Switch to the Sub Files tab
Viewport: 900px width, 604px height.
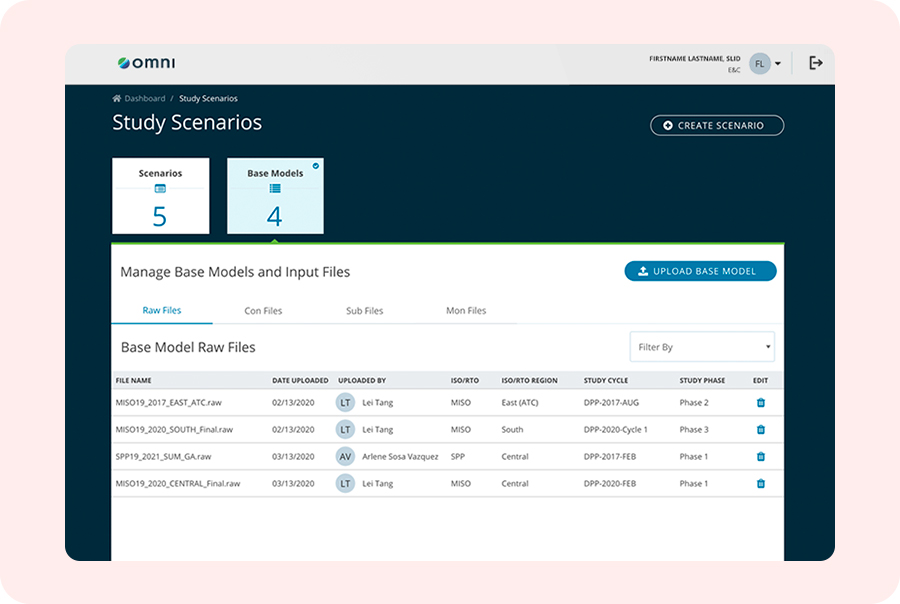point(364,311)
